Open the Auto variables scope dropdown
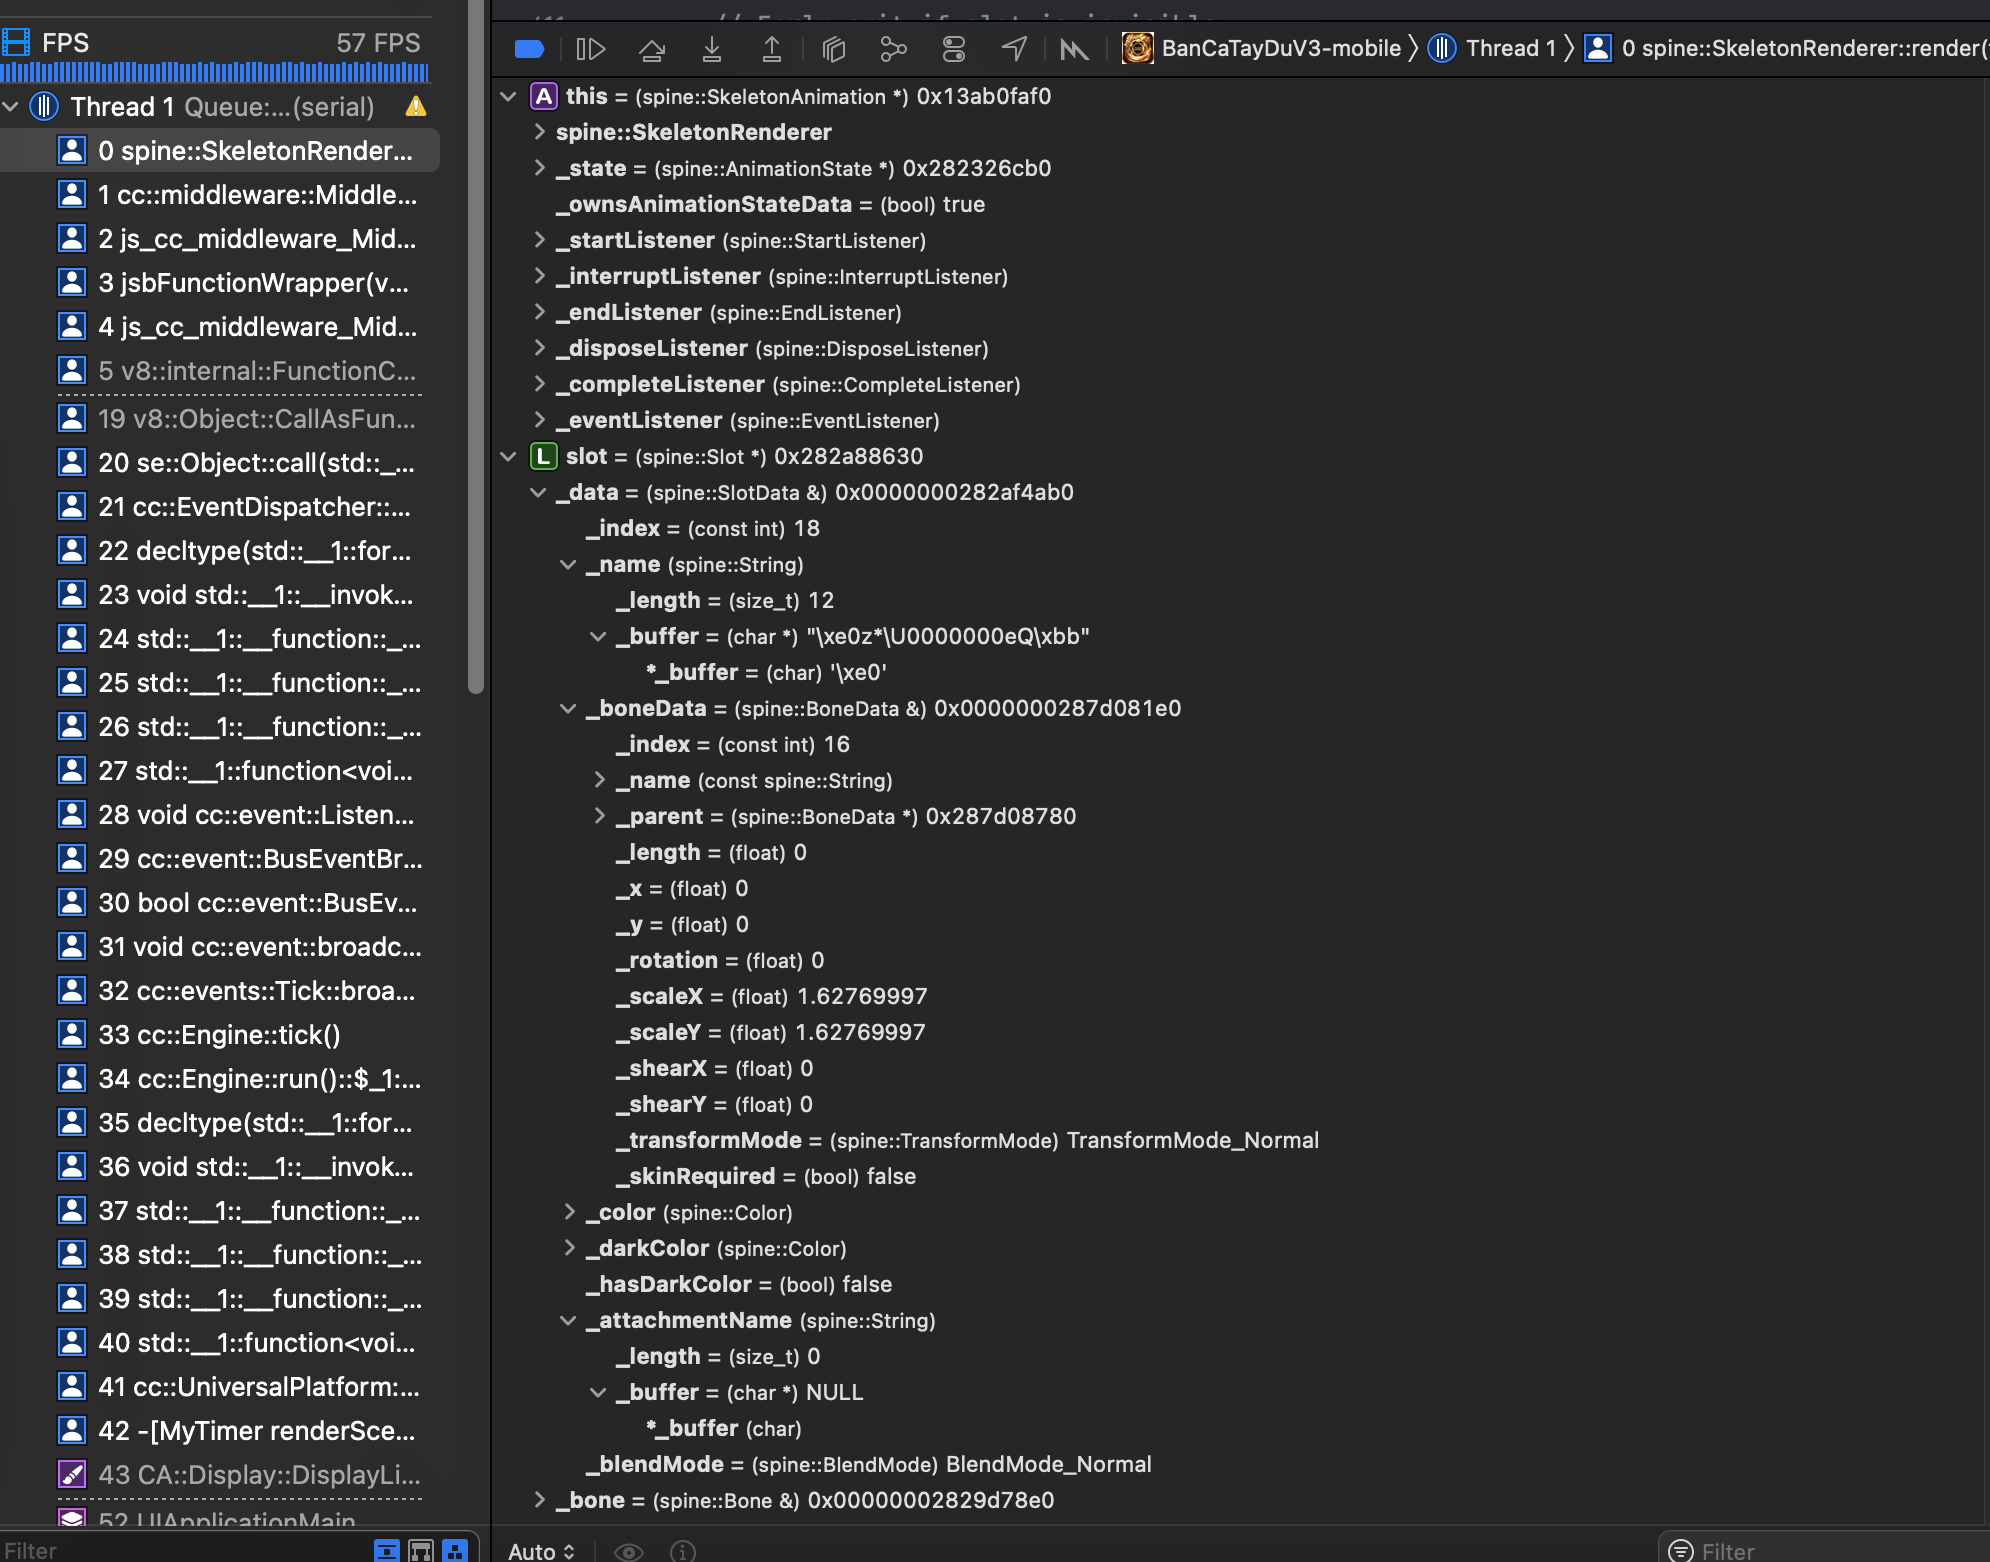1990x1562 pixels. click(x=540, y=1551)
